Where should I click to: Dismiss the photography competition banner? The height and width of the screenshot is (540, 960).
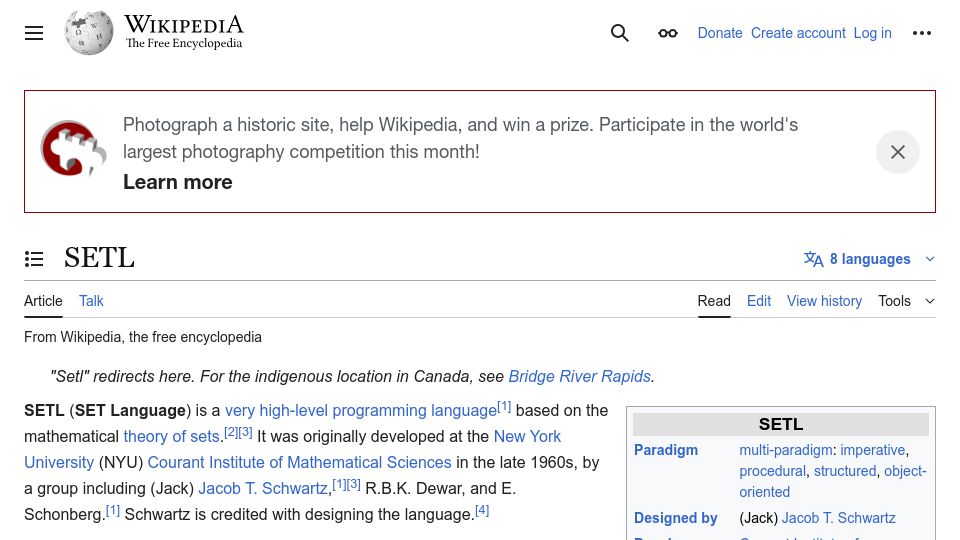(898, 152)
